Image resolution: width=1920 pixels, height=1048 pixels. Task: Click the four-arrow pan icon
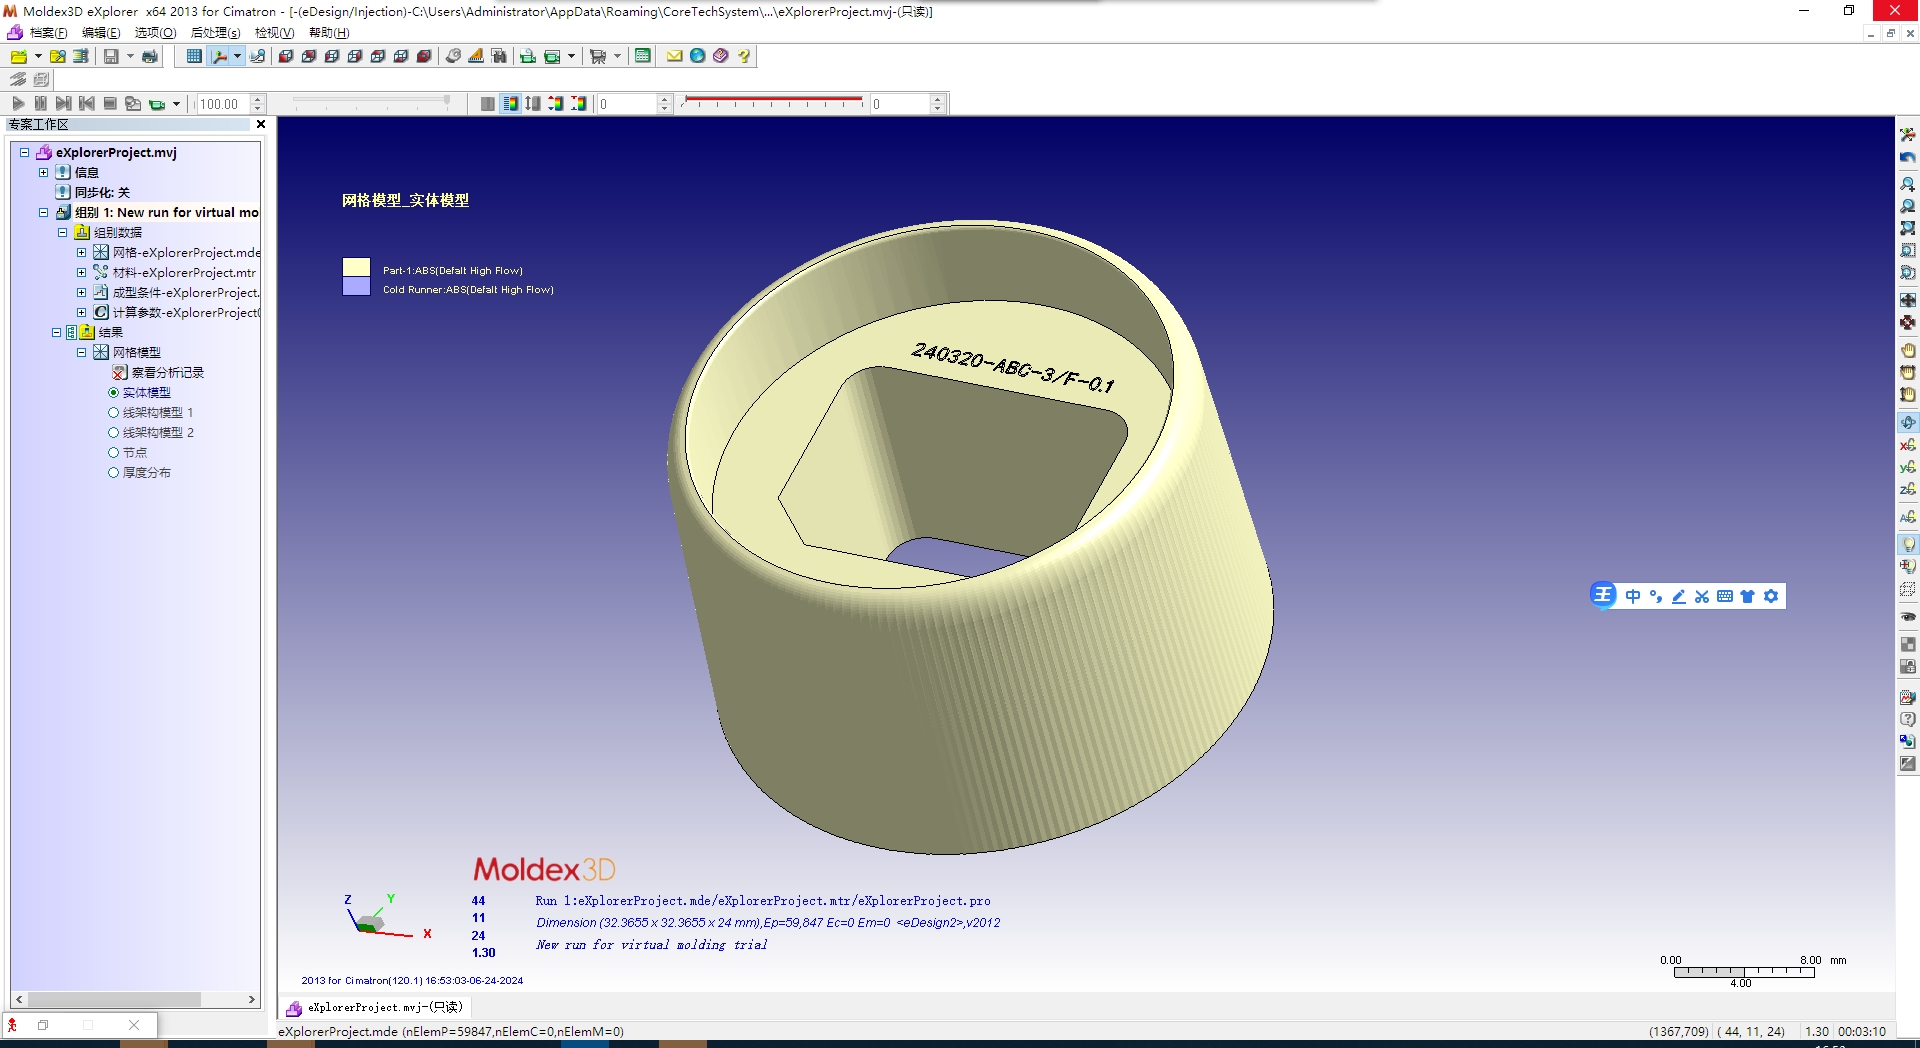(x=1908, y=300)
